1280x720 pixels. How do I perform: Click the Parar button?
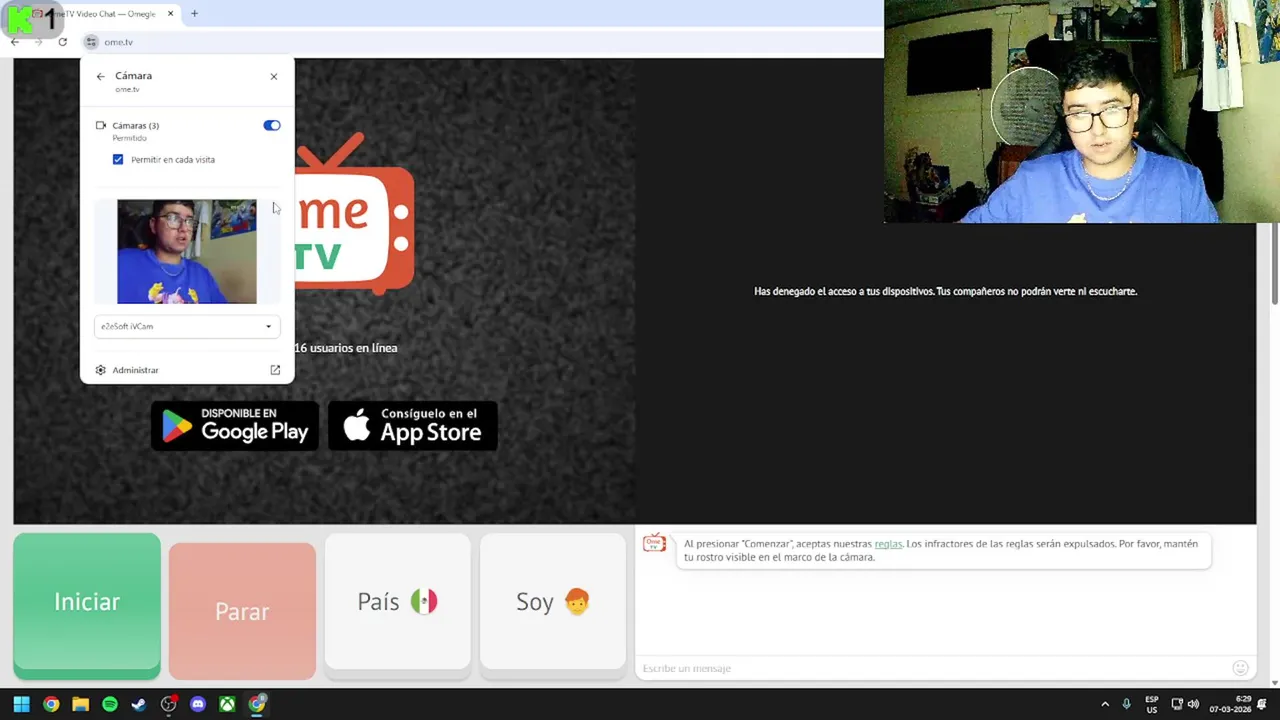(242, 611)
